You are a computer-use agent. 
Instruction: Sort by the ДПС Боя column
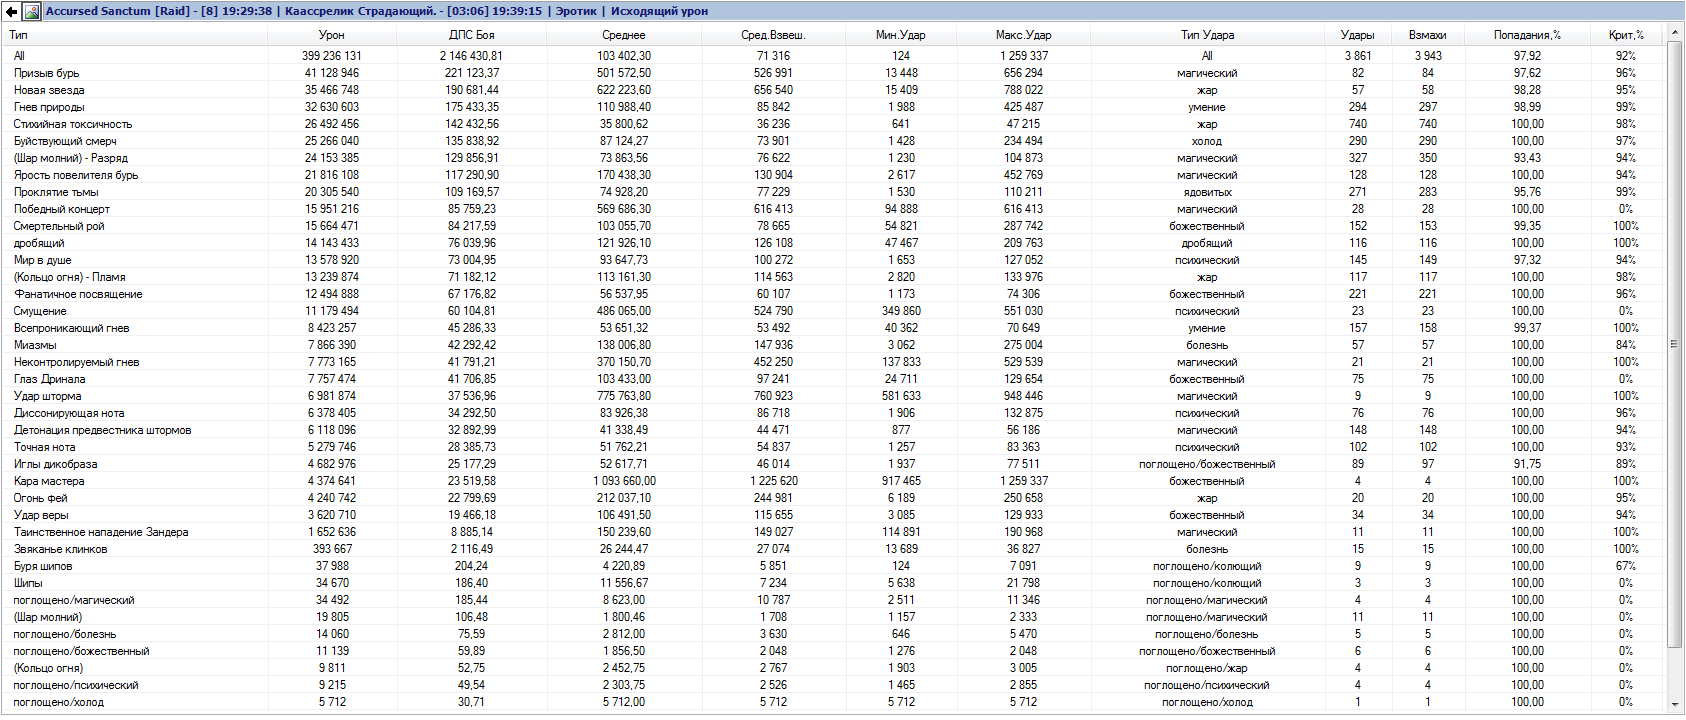(x=472, y=35)
